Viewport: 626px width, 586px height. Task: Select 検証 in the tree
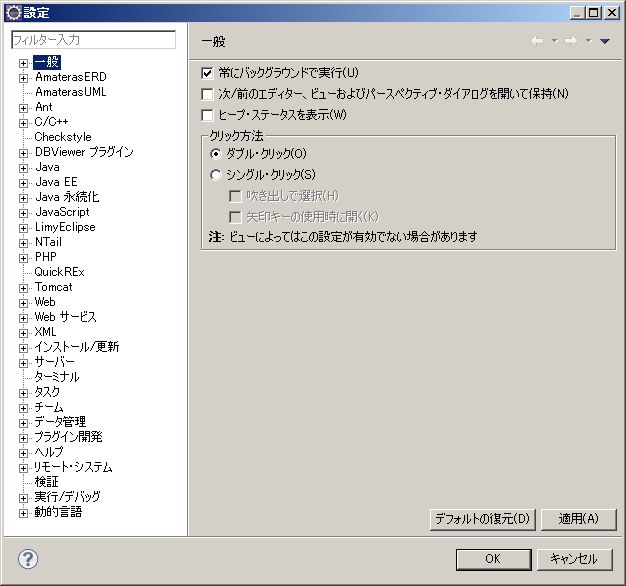pyautogui.click(x=46, y=482)
